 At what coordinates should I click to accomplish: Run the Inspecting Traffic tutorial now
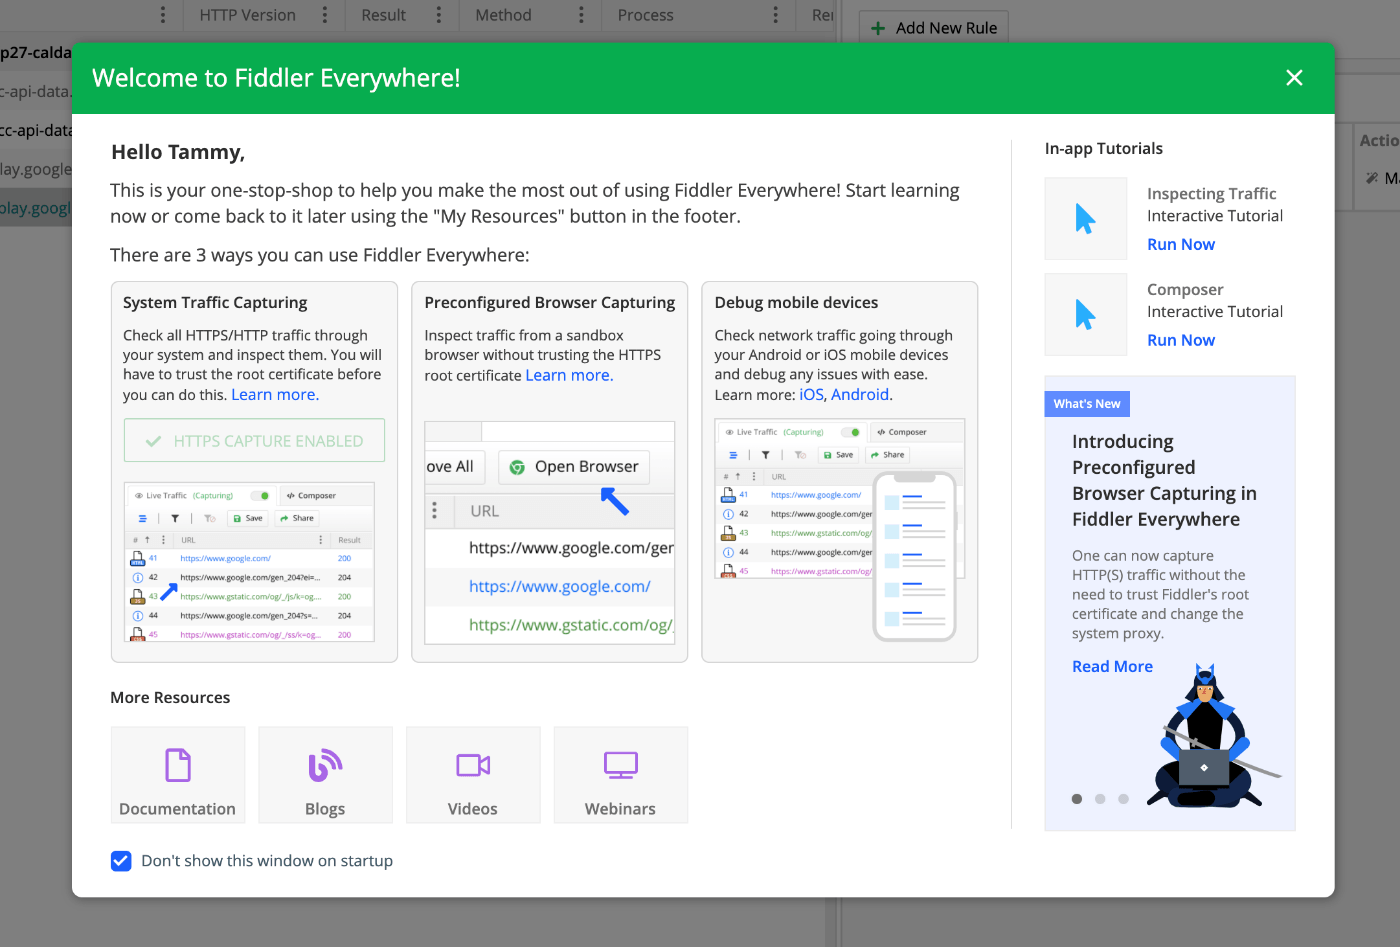click(x=1181, y=244)
